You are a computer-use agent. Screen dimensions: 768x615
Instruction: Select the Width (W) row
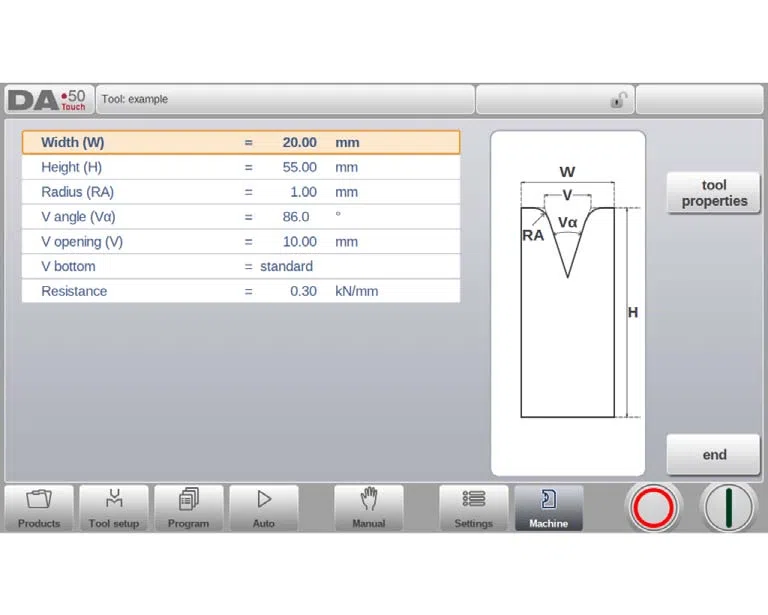241,142
